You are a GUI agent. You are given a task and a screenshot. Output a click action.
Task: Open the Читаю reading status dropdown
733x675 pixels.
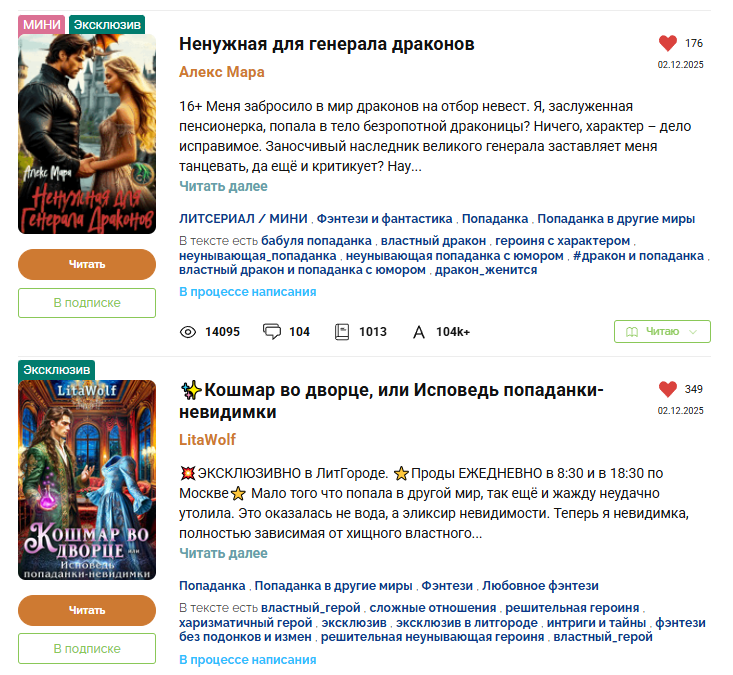662,331
